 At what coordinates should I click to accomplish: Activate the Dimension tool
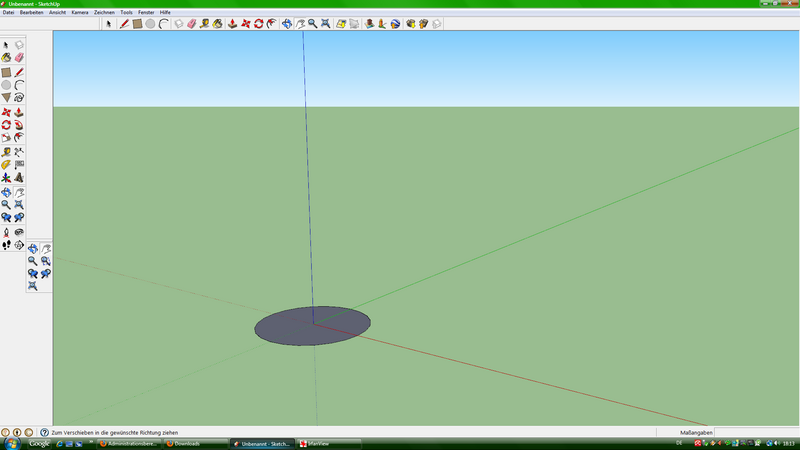point(19,151)
